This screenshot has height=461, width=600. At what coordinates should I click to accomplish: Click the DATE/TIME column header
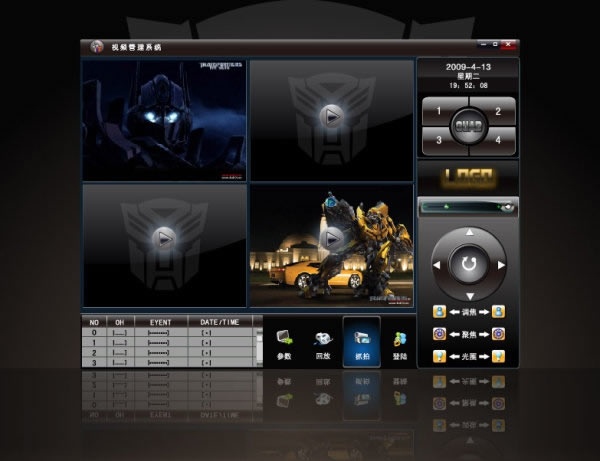[x=220, y=322]
